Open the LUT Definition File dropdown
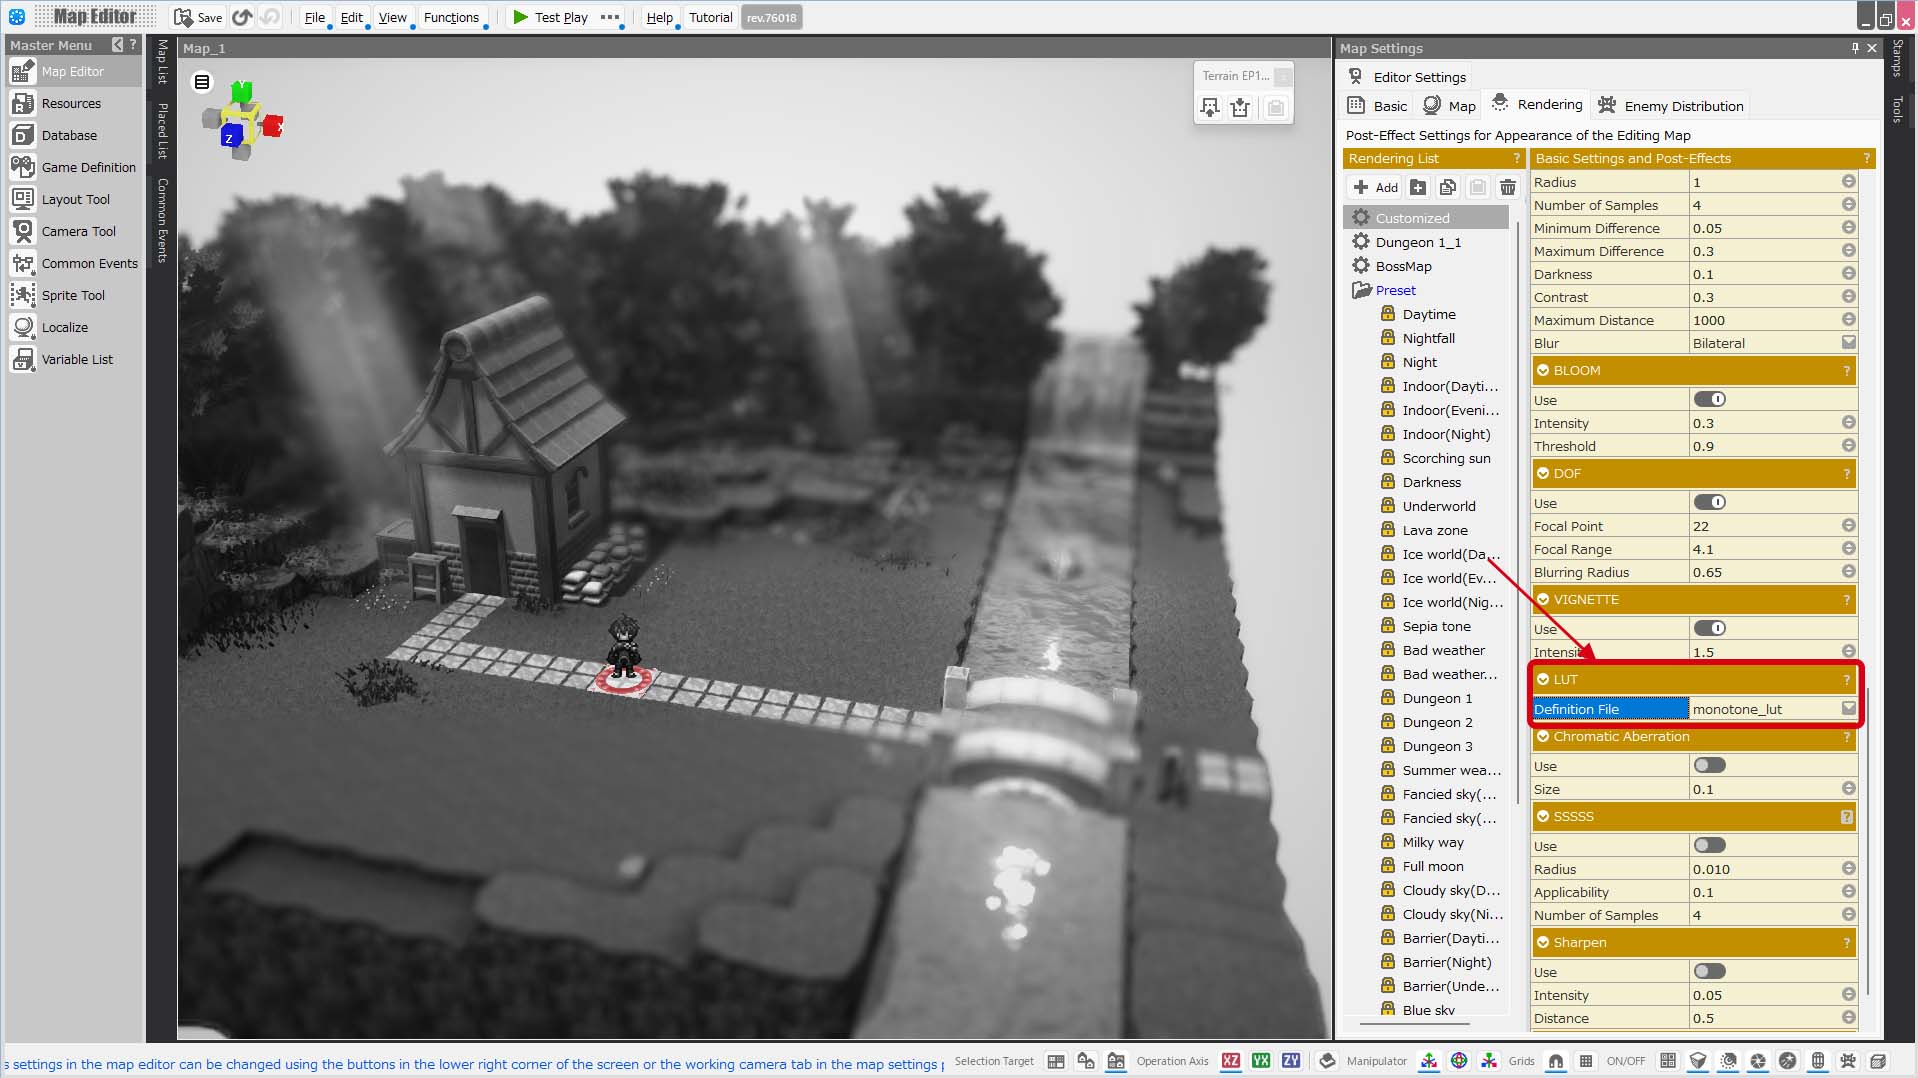The image size is (1918, 1078). 1848,708
